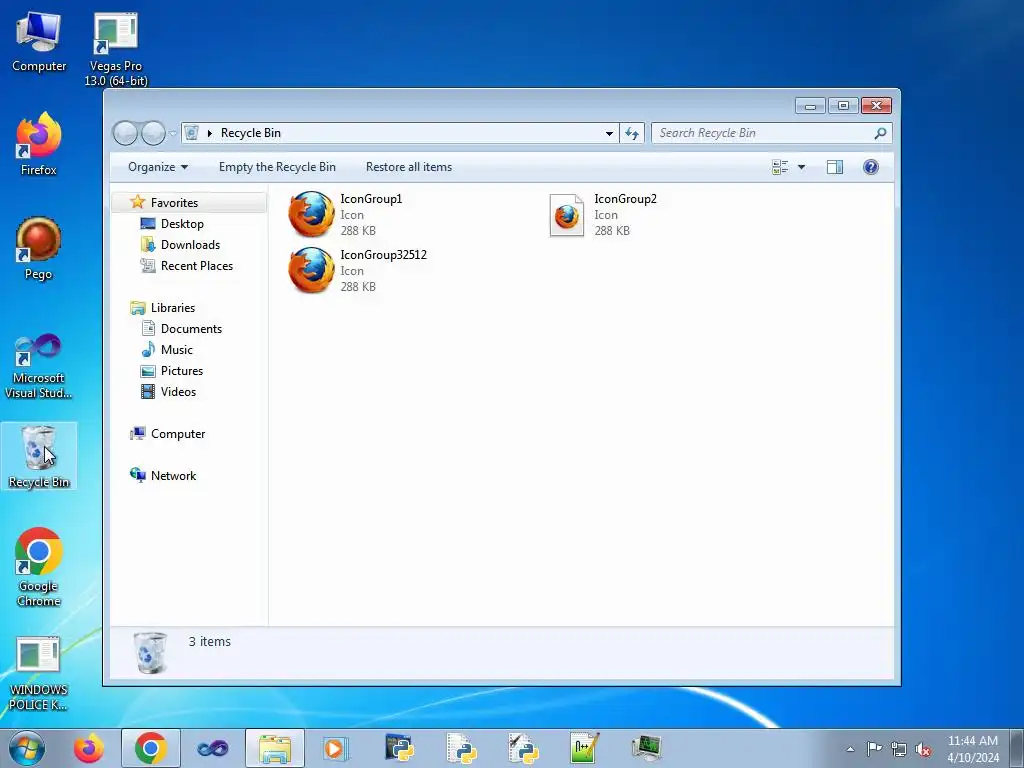Open the Windows Start button

27,748
